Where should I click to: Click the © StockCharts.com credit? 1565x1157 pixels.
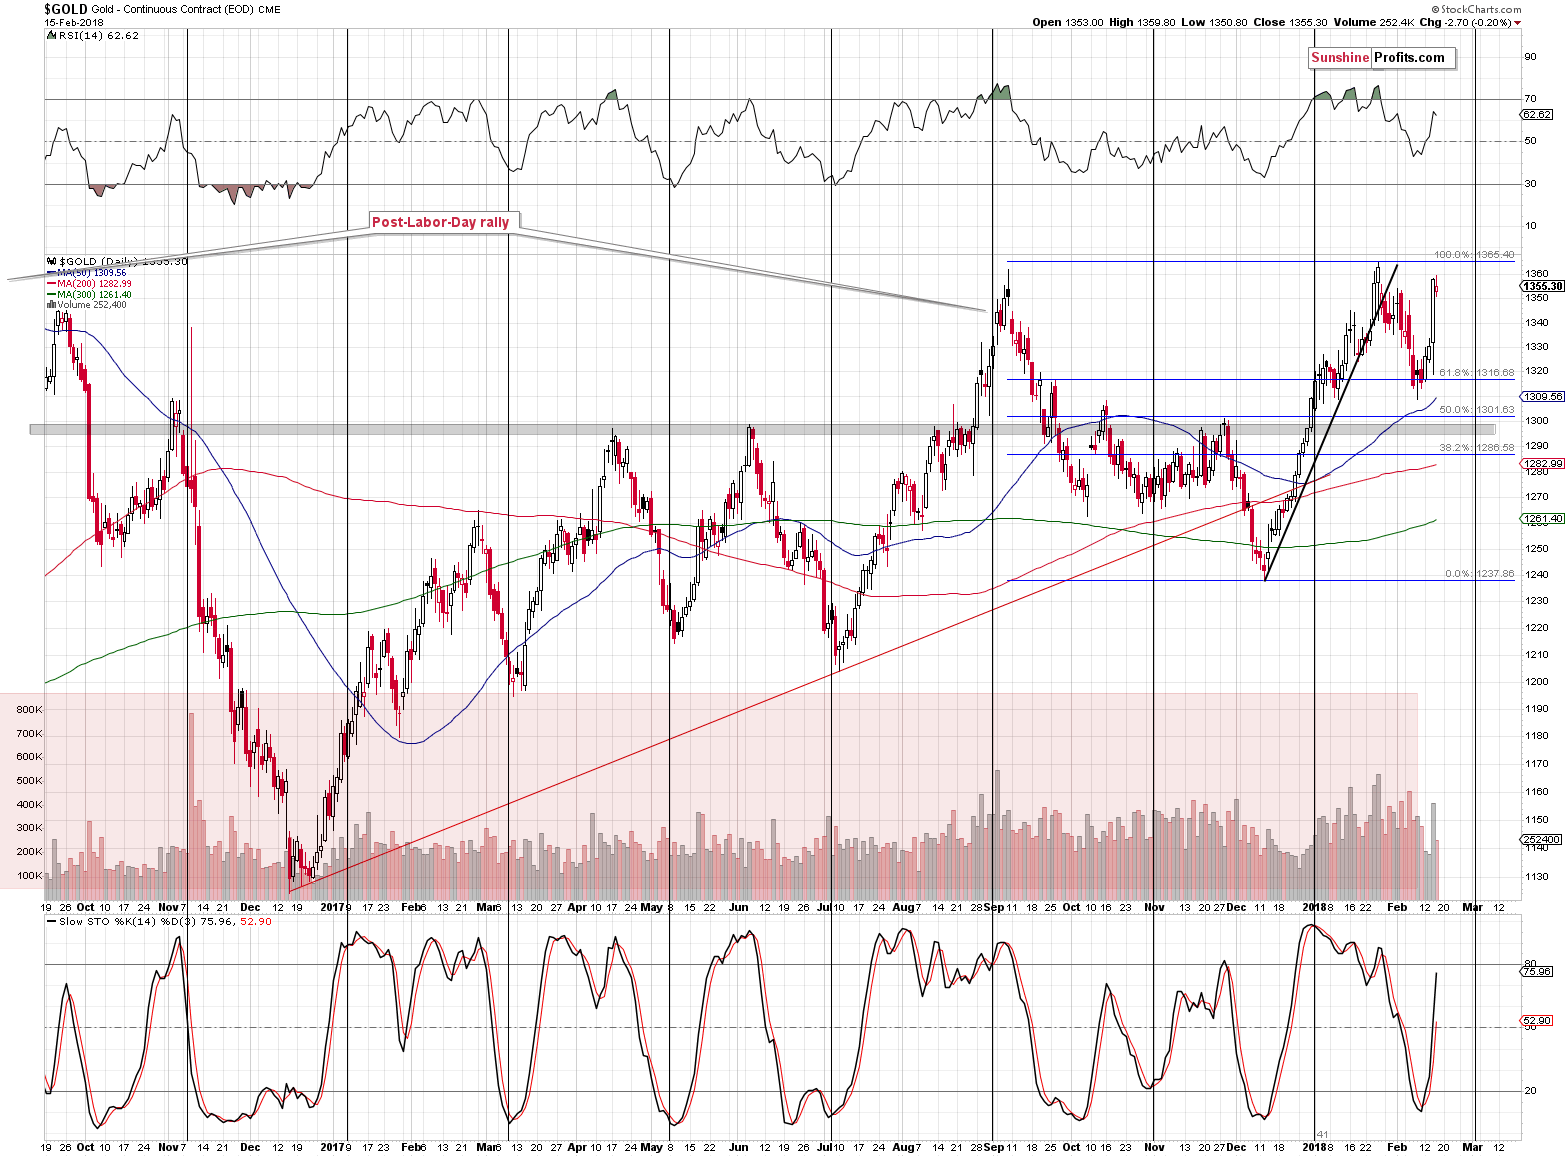tap(1476, 9)
